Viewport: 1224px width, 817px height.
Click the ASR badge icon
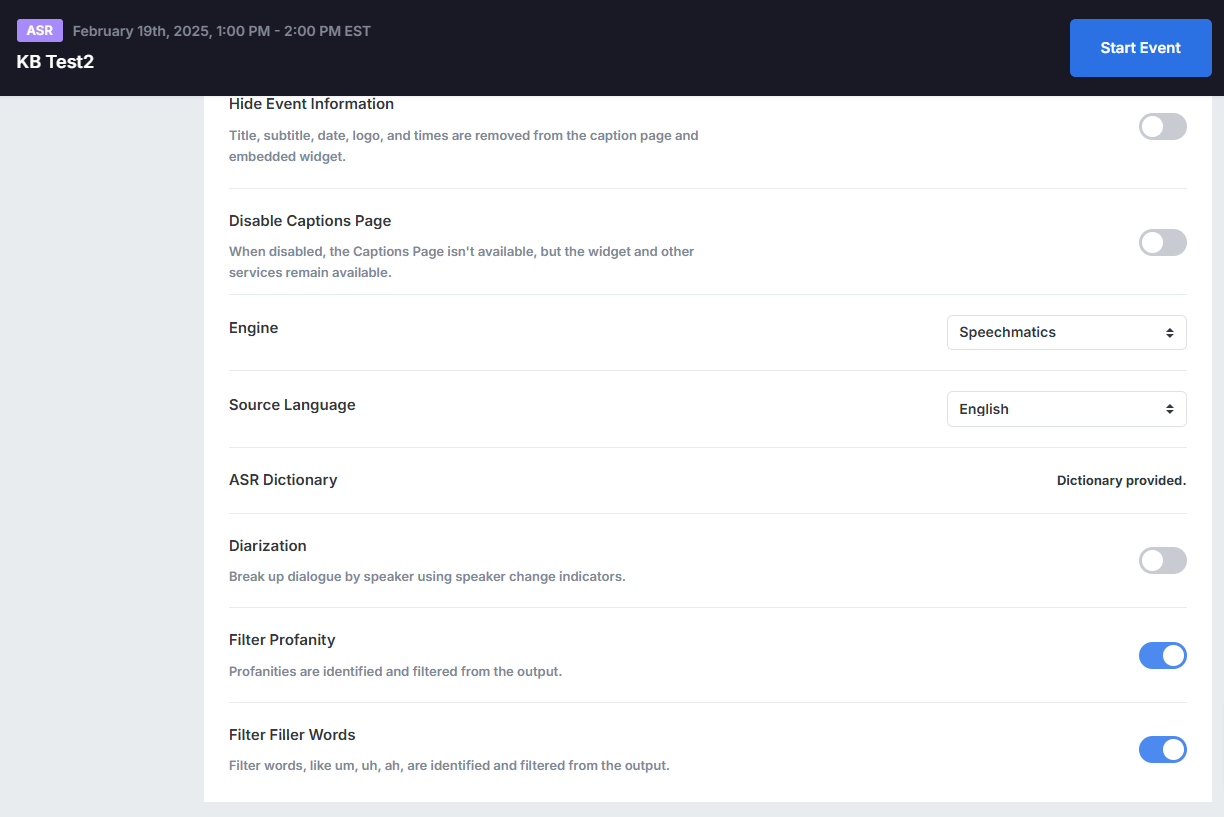40,30
